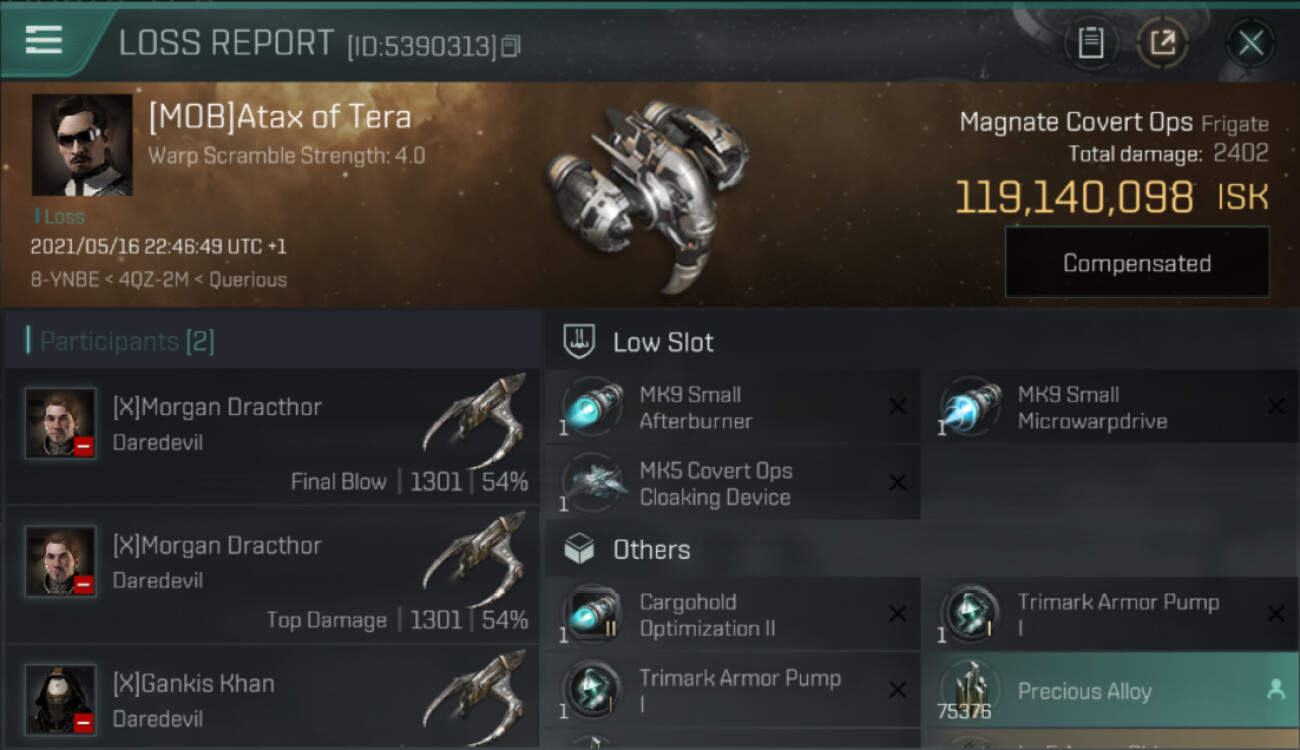Screen dimensions: 1300x750
Task: Click the share report icon
Action: 1162,43
